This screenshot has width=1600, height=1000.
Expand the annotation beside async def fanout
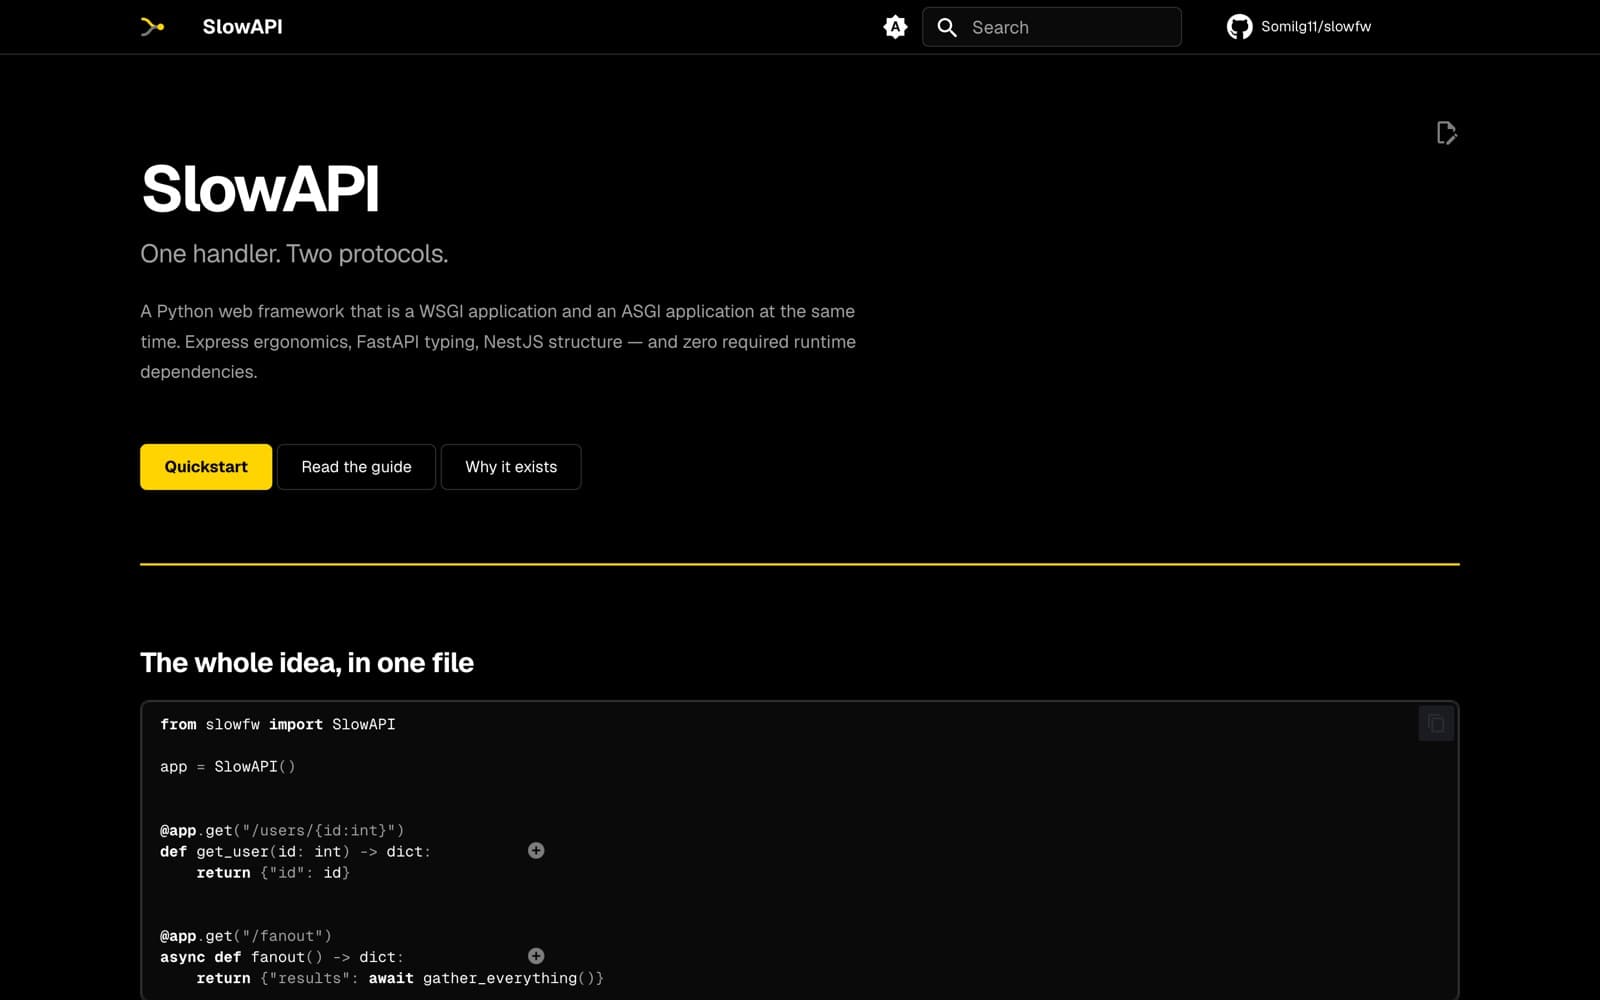tap(536, 956)
